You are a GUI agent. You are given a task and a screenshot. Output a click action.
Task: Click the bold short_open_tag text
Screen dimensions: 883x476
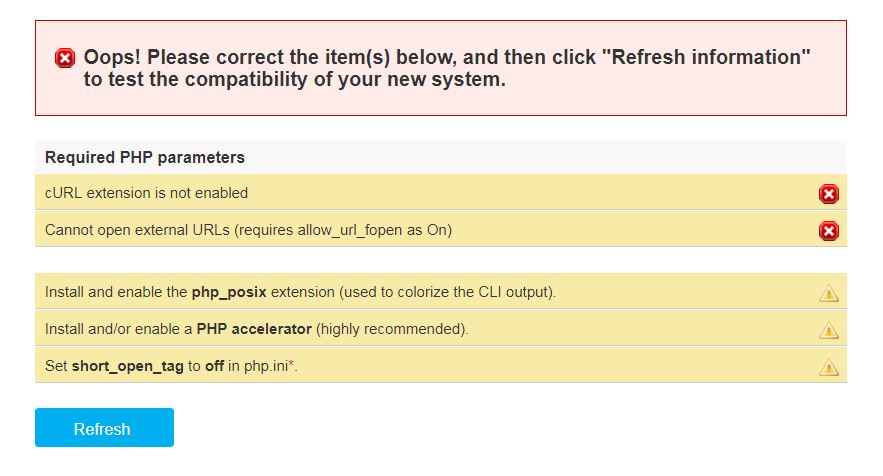point(128,366)
